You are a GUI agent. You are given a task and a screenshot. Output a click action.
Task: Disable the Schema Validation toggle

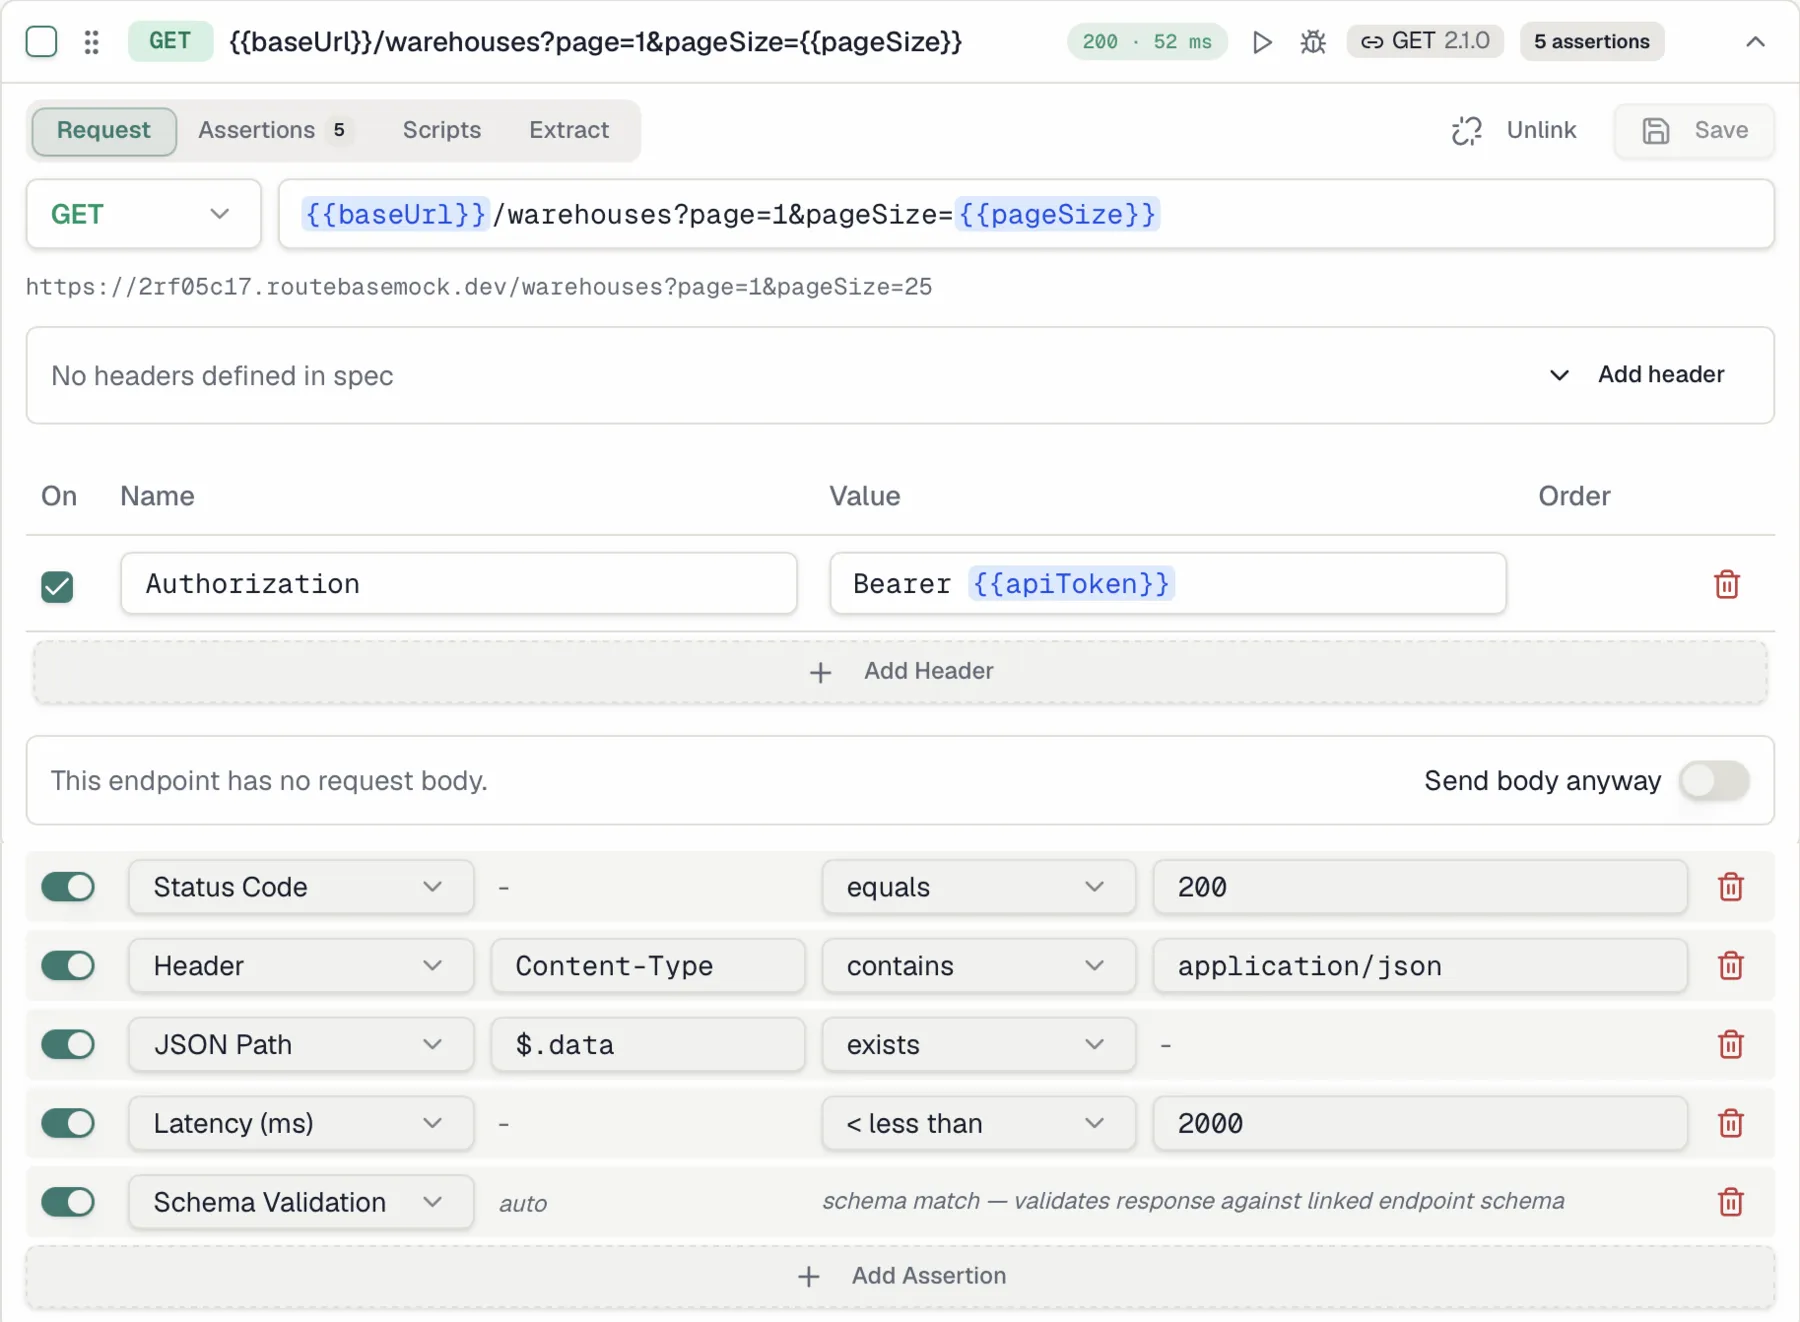pos(68,1202)
